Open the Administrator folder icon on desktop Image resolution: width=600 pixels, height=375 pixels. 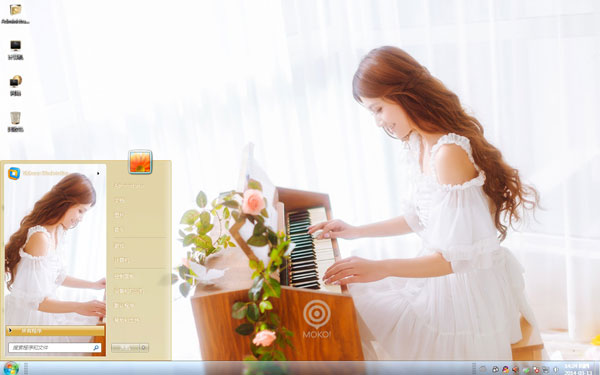point(15,15)
